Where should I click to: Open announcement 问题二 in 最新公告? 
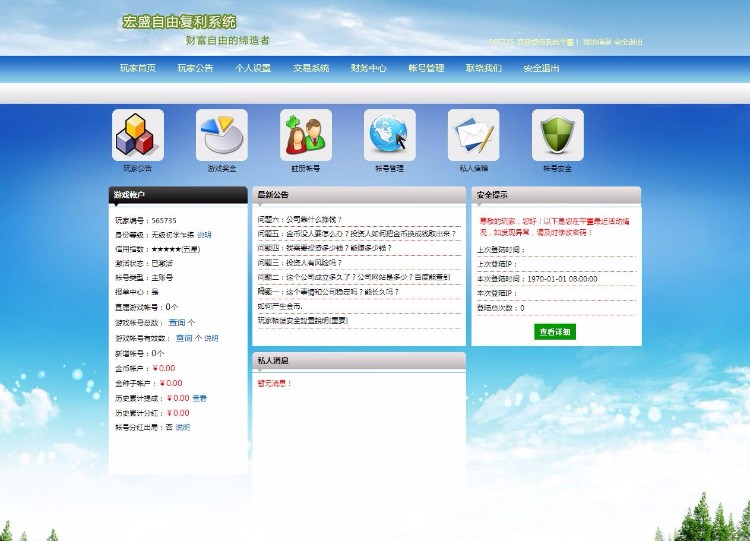[353, 277]
